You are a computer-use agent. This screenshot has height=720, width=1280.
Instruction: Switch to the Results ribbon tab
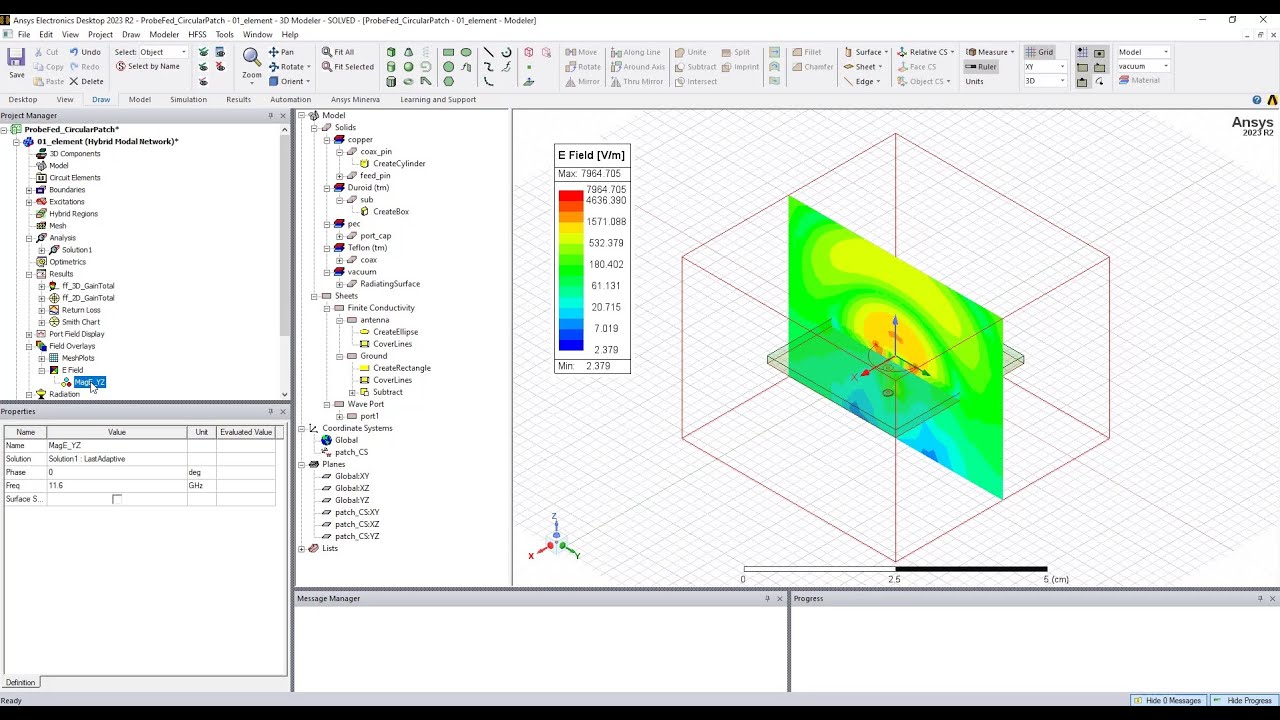pos(238,100)
